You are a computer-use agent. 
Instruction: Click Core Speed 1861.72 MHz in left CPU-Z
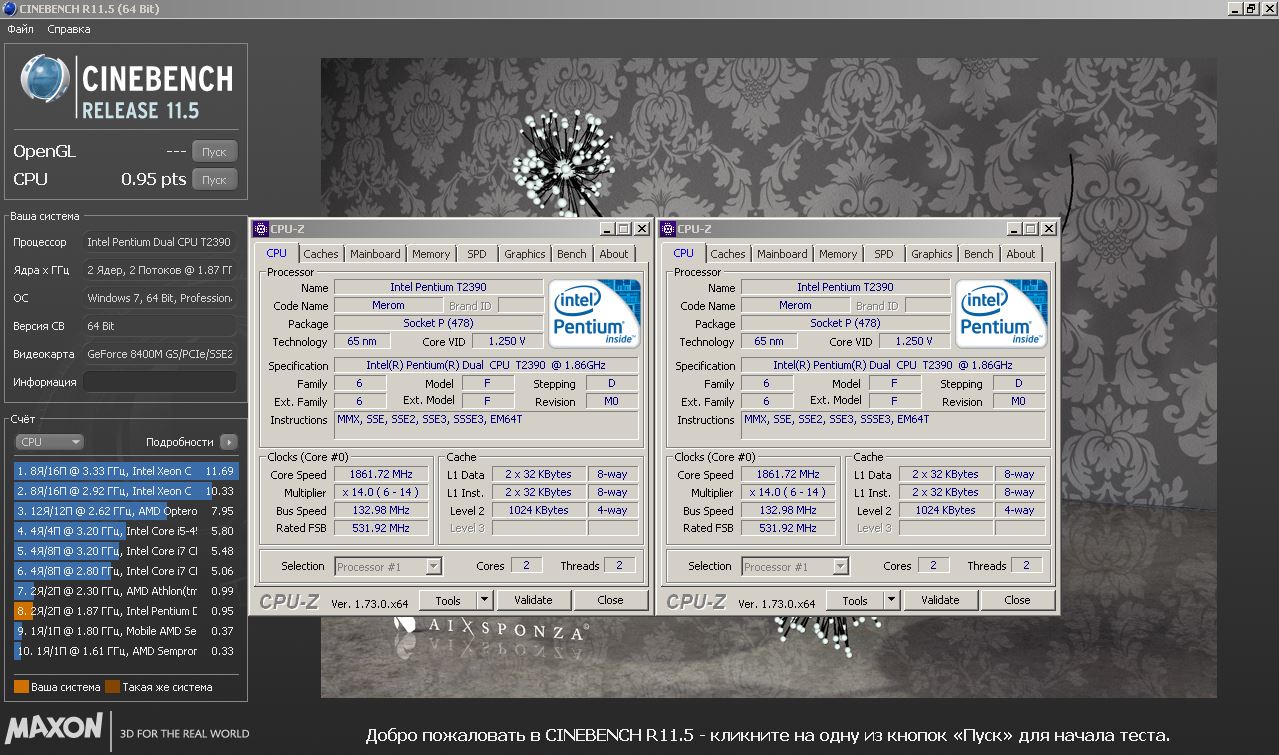click(381, 475)
